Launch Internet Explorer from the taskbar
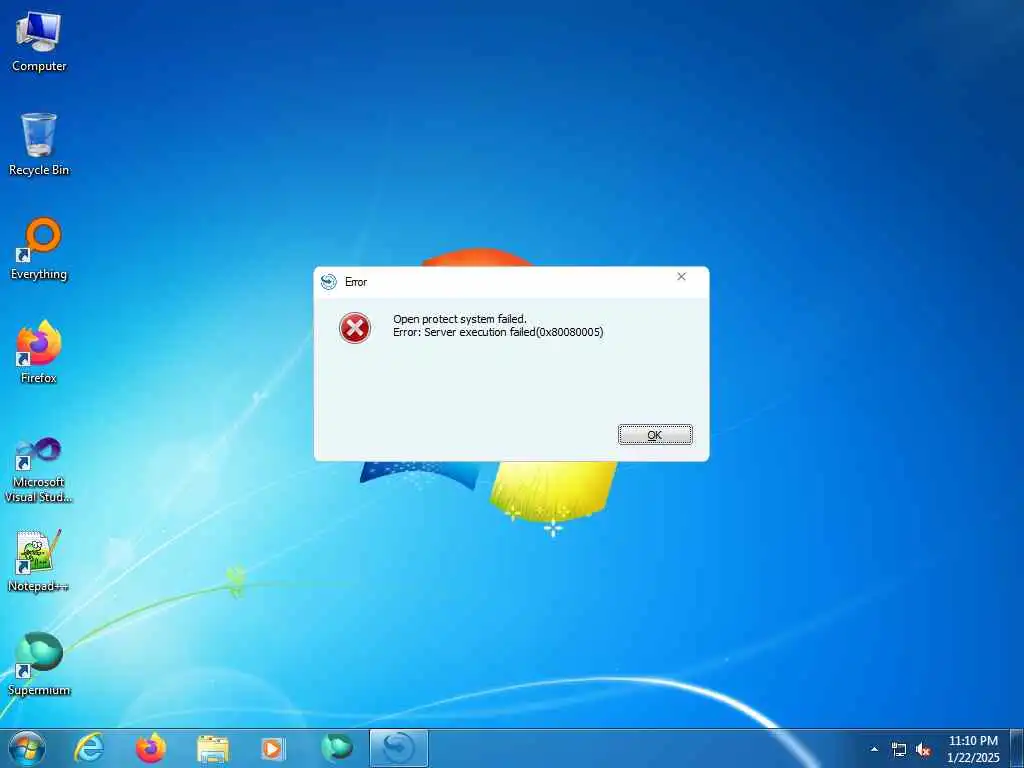1024x768 pixels. [89, 748]
